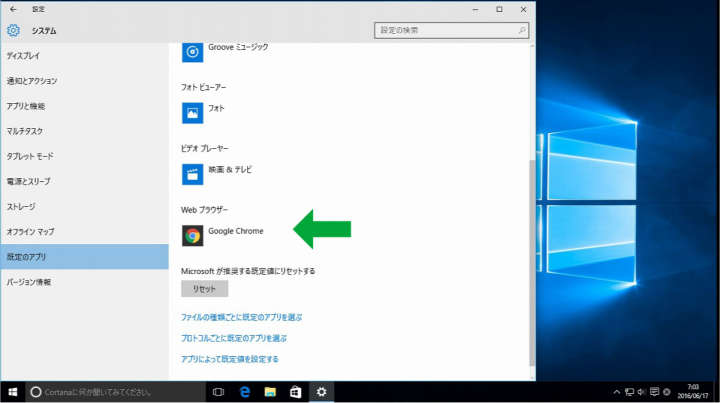Click the back arrow in Settings title bar

click(x=13, y=9)
